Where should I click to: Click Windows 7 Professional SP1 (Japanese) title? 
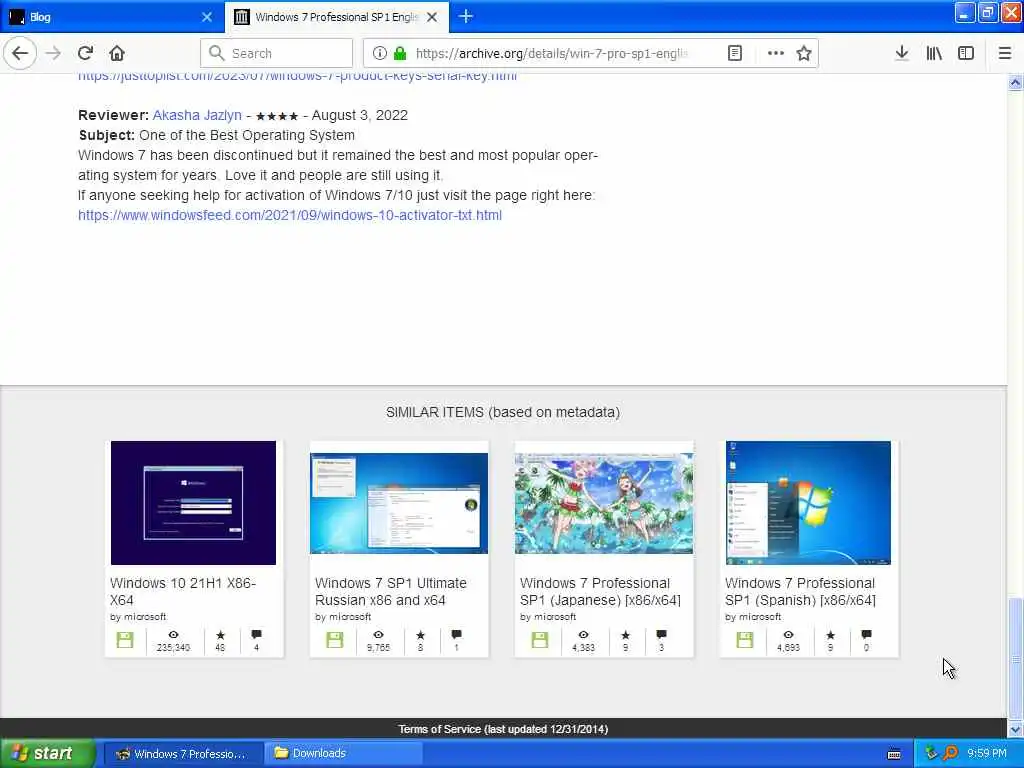coord(600,592)
